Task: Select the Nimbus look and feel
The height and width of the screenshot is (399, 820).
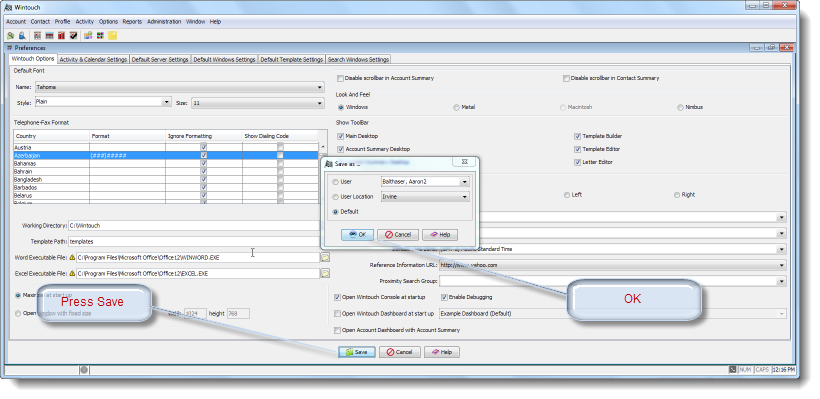Action: coord(680,107)
